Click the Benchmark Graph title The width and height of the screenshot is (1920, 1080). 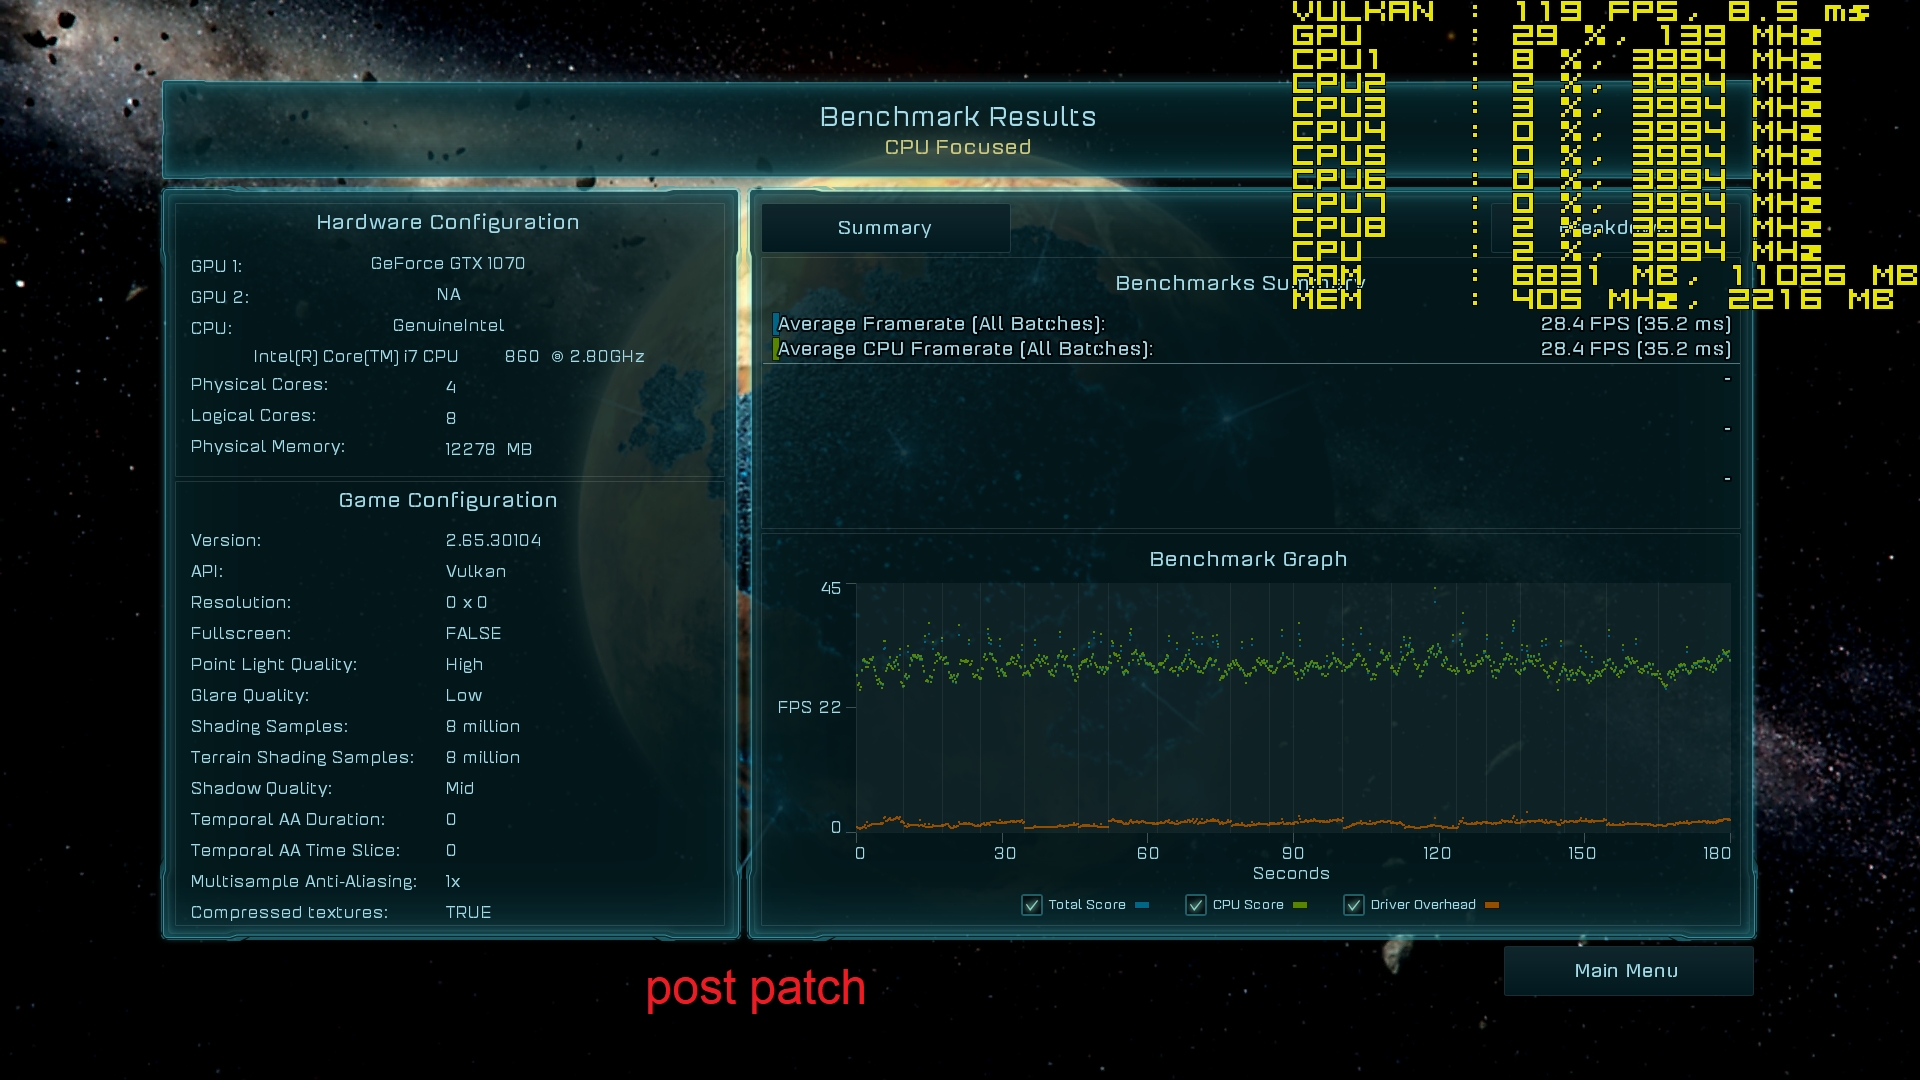coord(1248,559)
